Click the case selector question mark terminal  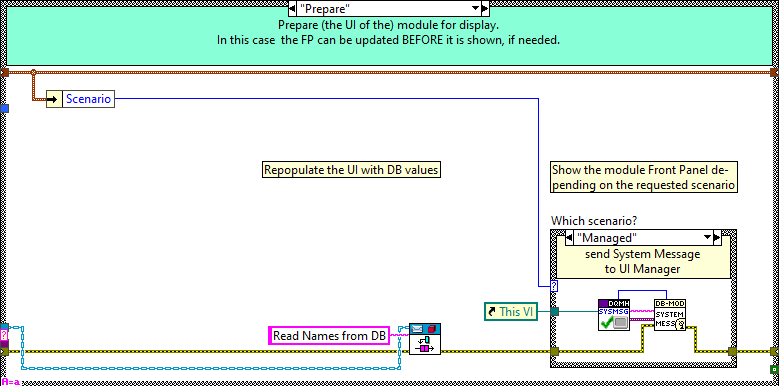tap(554, 286)
